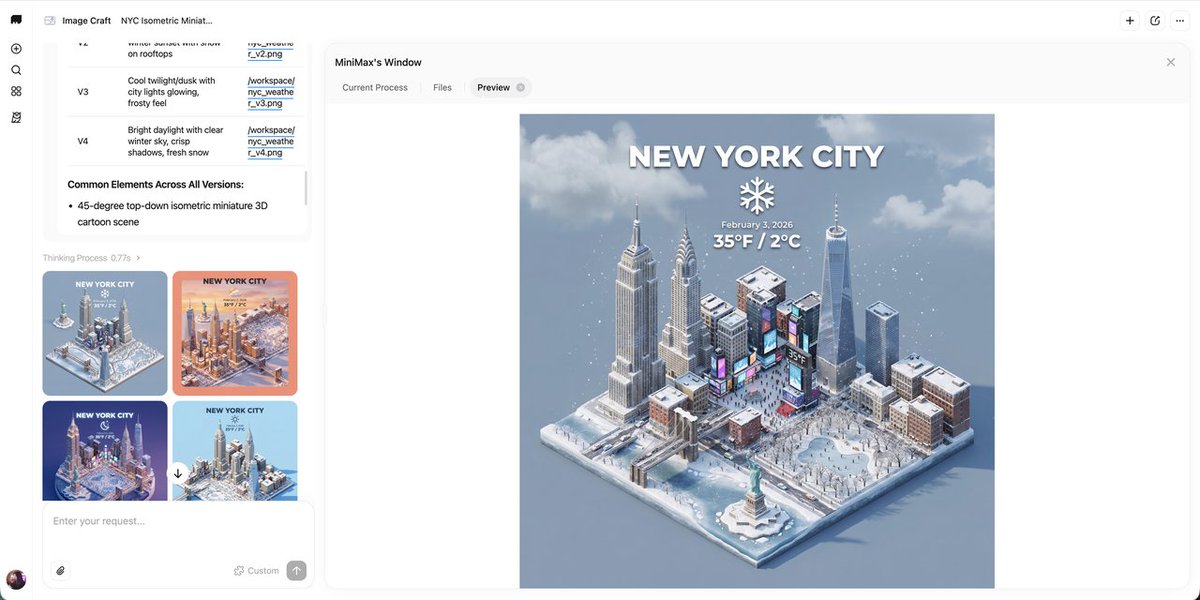Open the grey snowy NYC thumbnail
This screenshot has height=600, width=1200.
coord(105,333)
